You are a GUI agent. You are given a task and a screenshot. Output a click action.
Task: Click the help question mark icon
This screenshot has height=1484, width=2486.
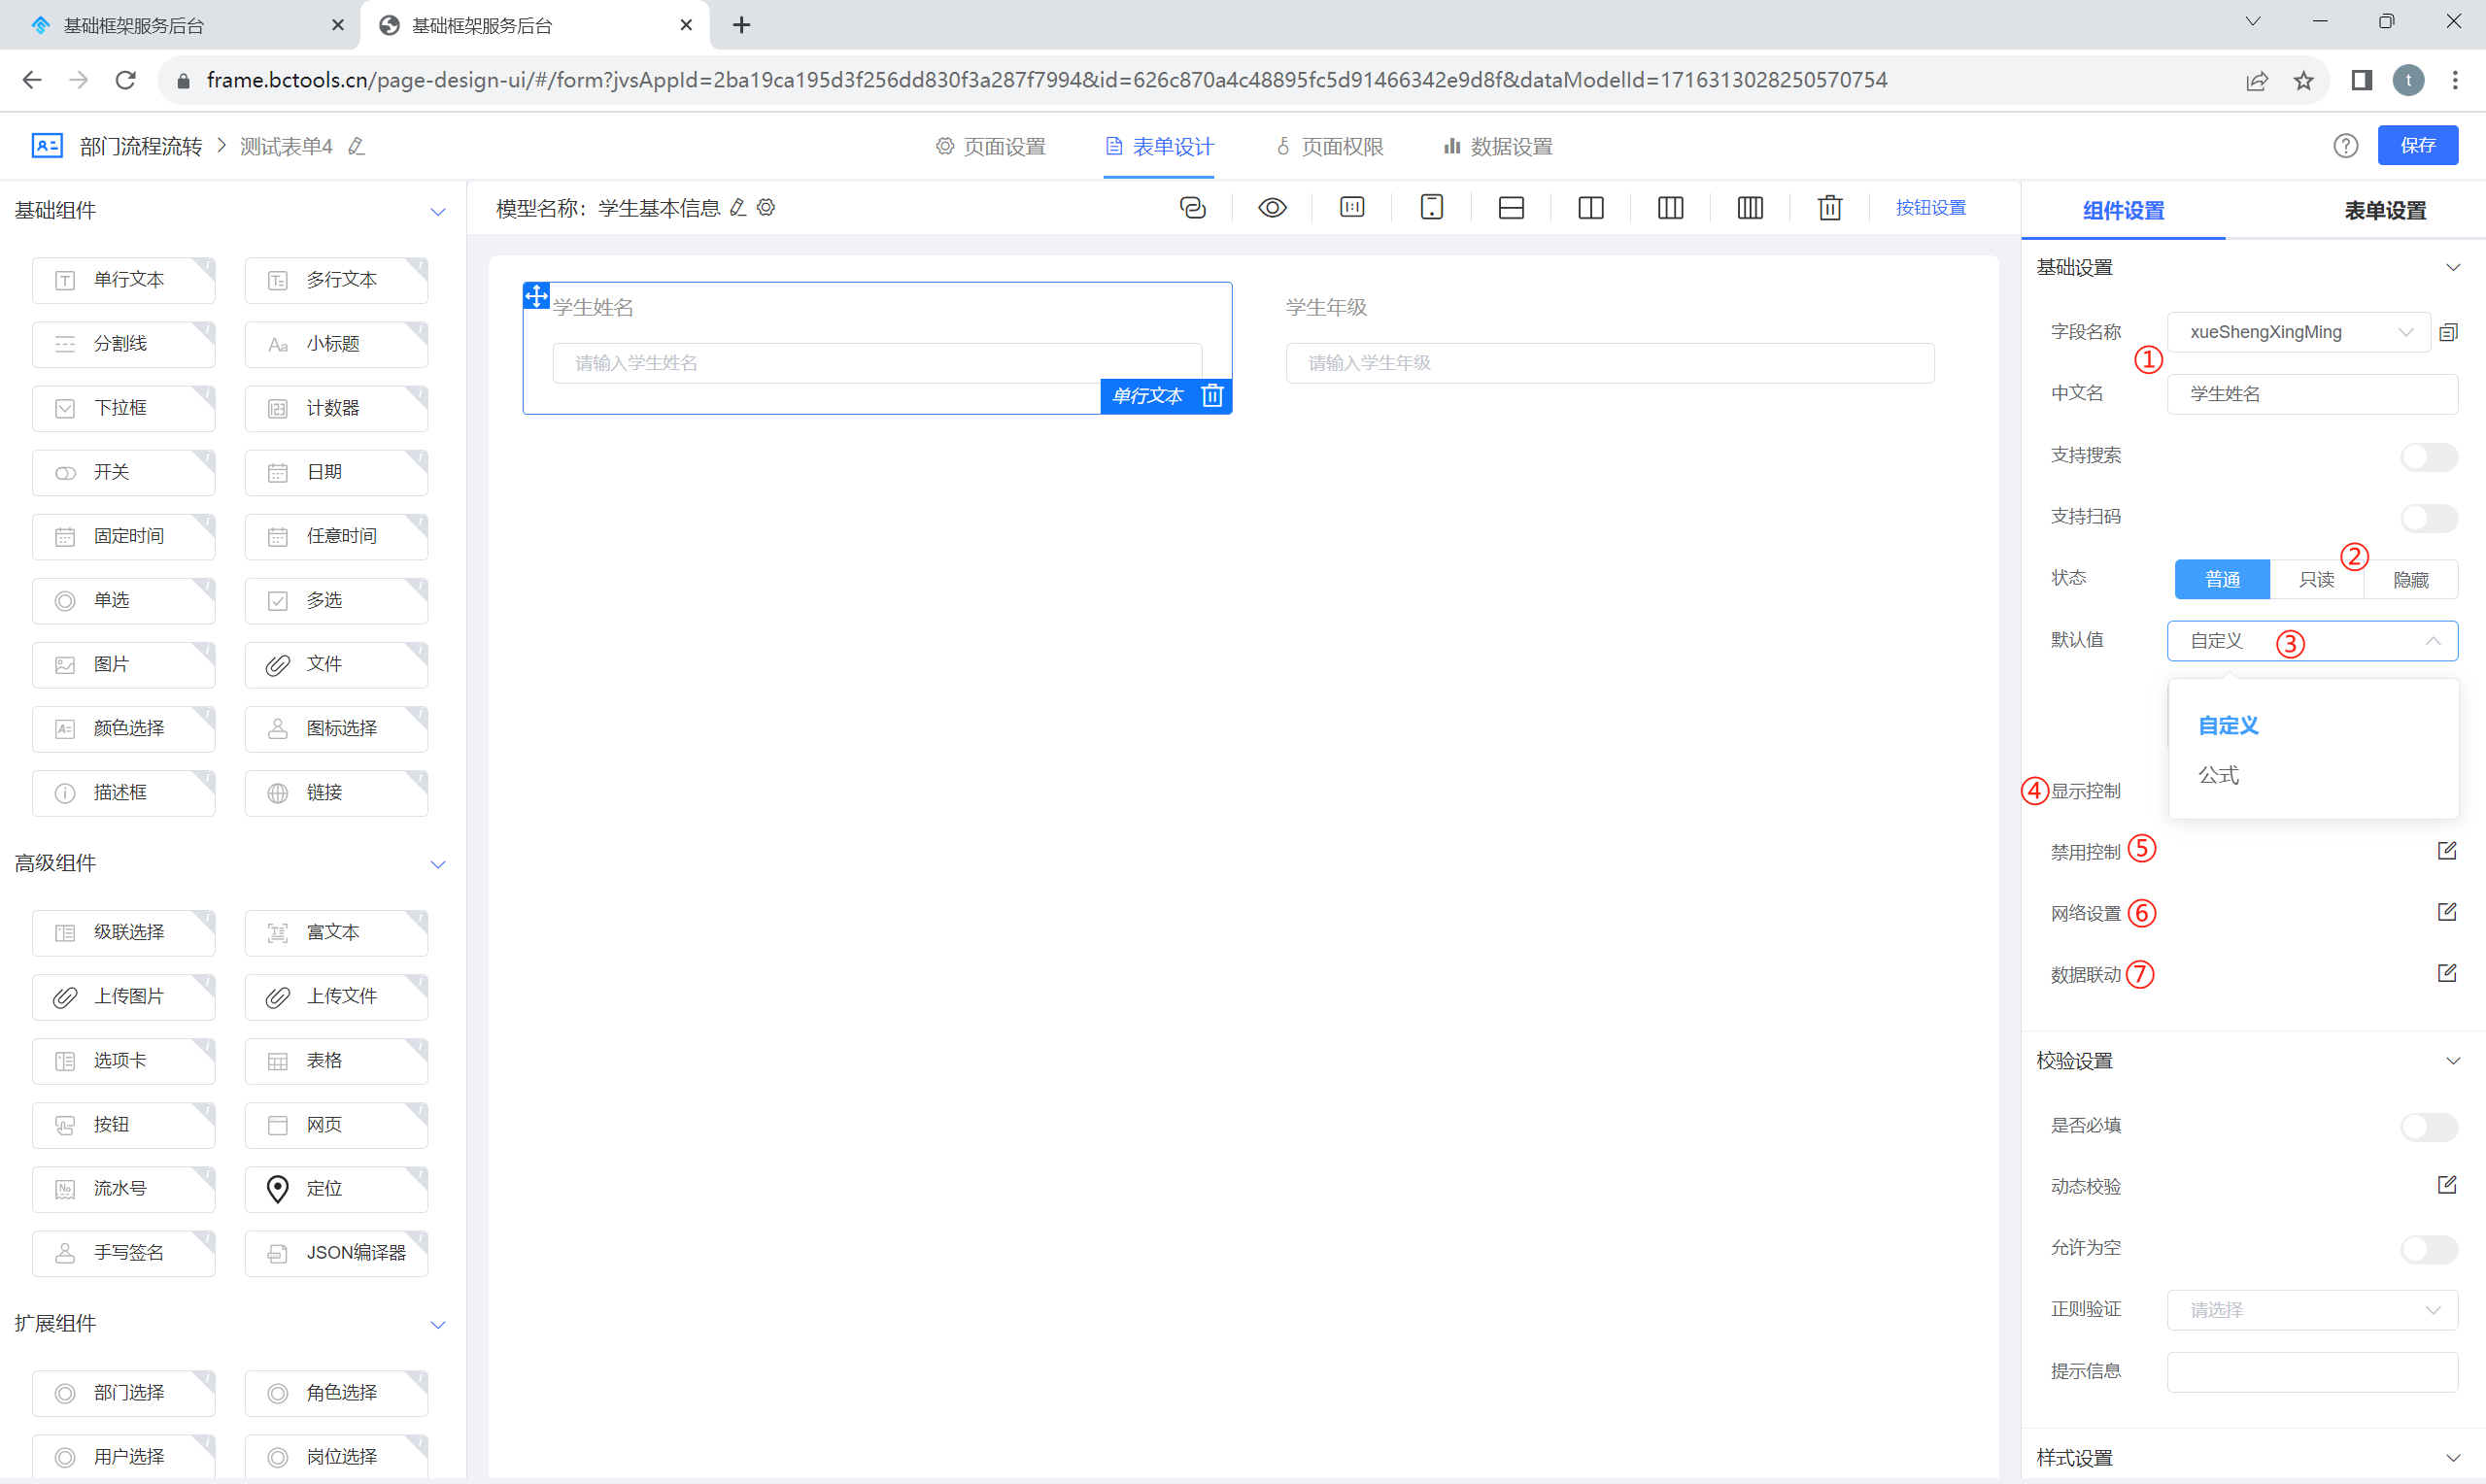(x=2345, y=146)
